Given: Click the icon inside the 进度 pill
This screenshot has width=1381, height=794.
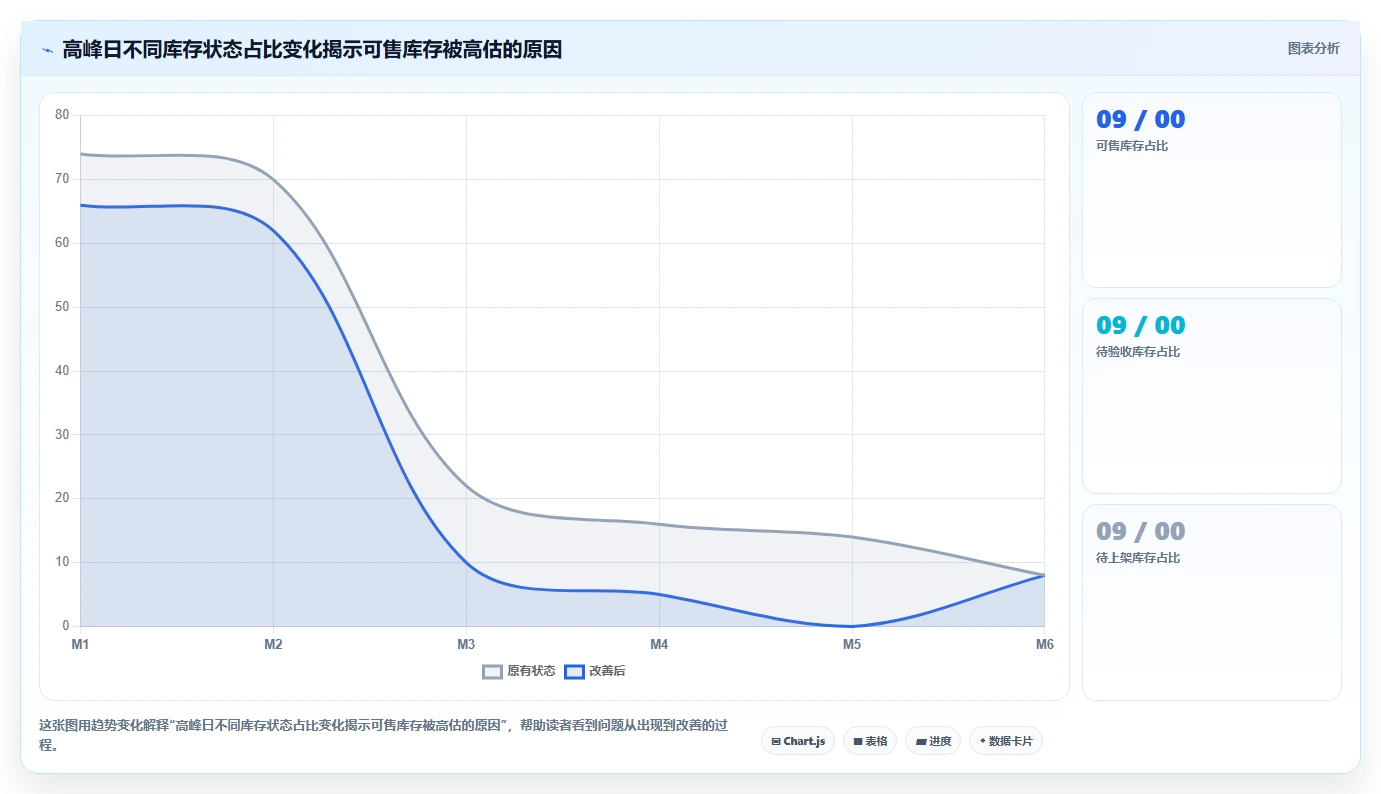Looking at the screenshot, I should (920, 742).
